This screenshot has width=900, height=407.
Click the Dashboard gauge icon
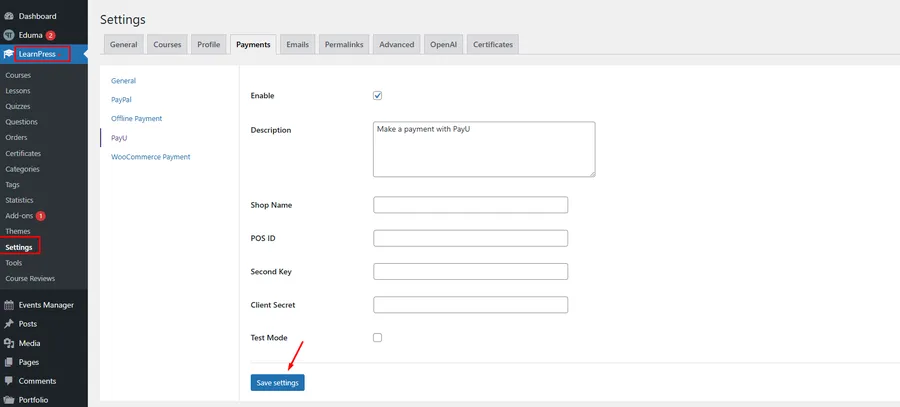coord(9,16)
